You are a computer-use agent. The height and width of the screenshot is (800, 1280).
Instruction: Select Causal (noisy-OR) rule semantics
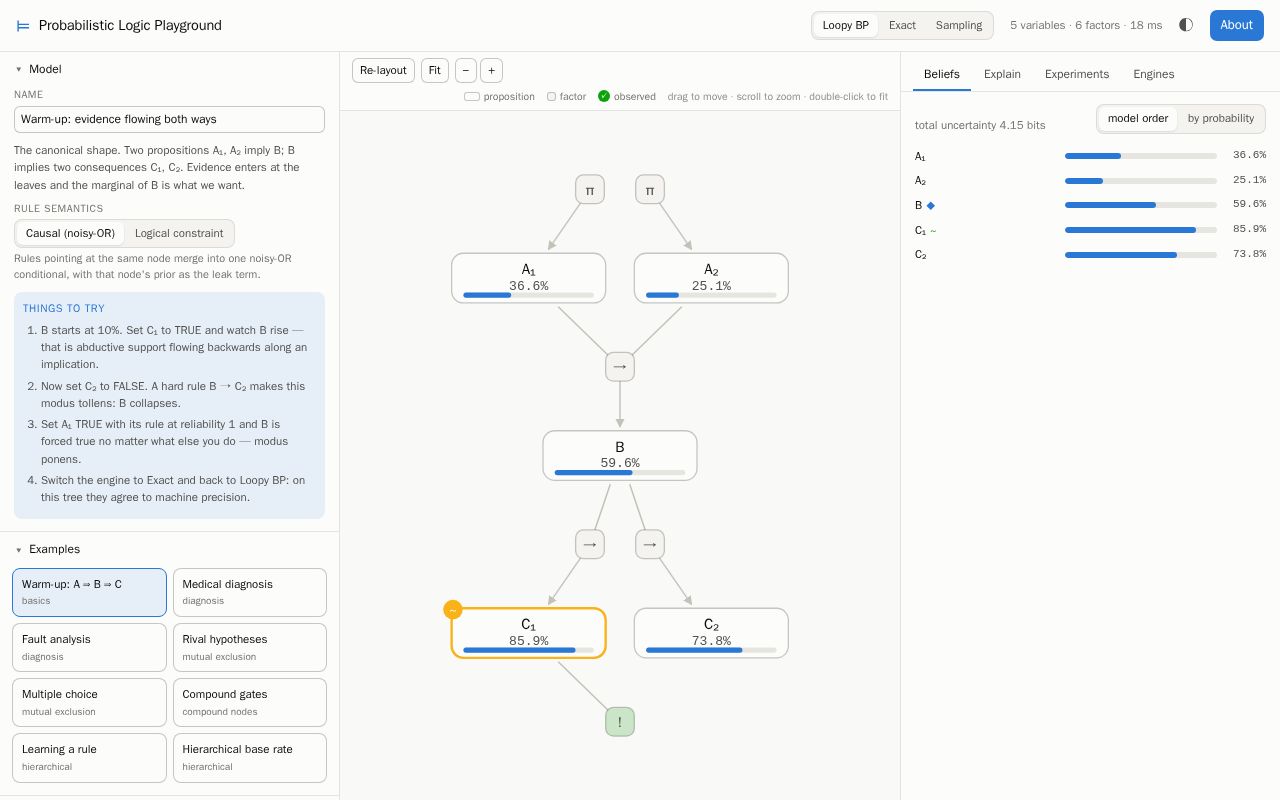pyautogui.click(x=70, y=233)
